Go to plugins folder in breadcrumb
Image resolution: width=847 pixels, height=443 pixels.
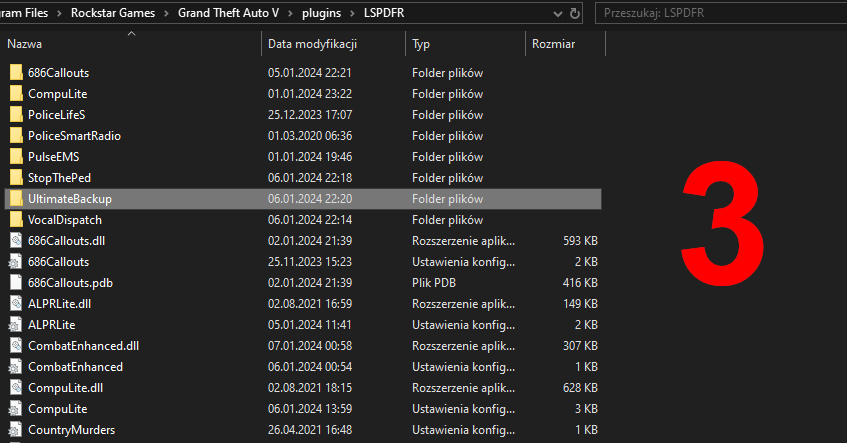click(321, 13)
